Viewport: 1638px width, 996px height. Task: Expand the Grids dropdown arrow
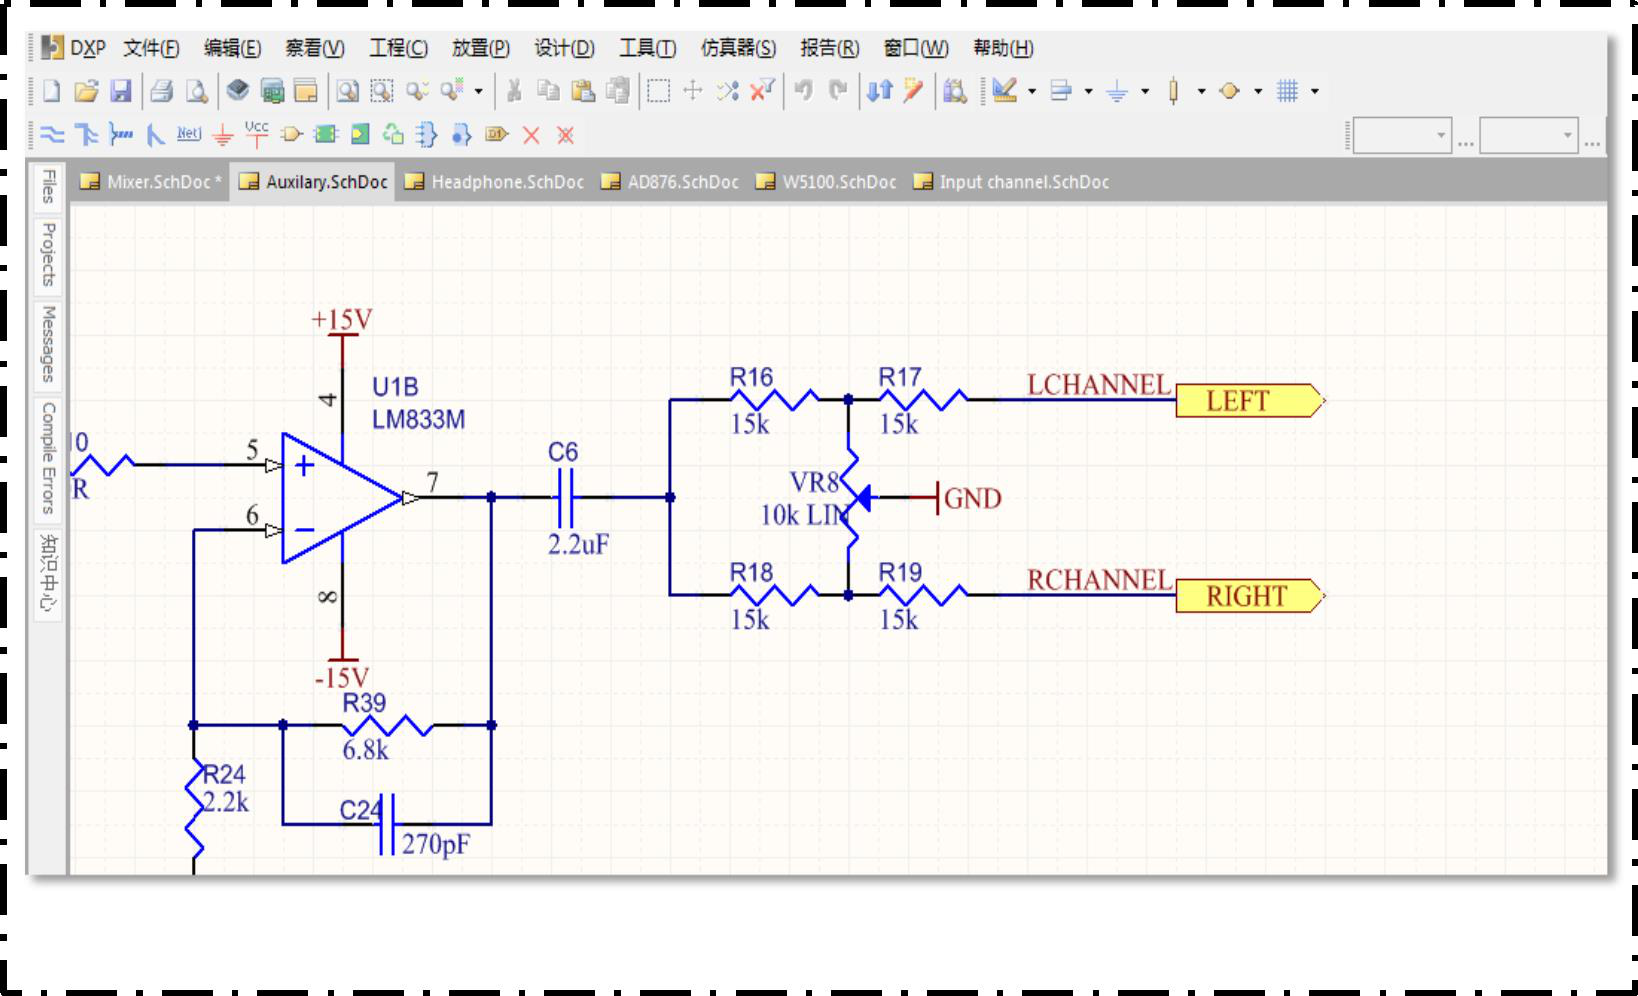coord(1315,92)
